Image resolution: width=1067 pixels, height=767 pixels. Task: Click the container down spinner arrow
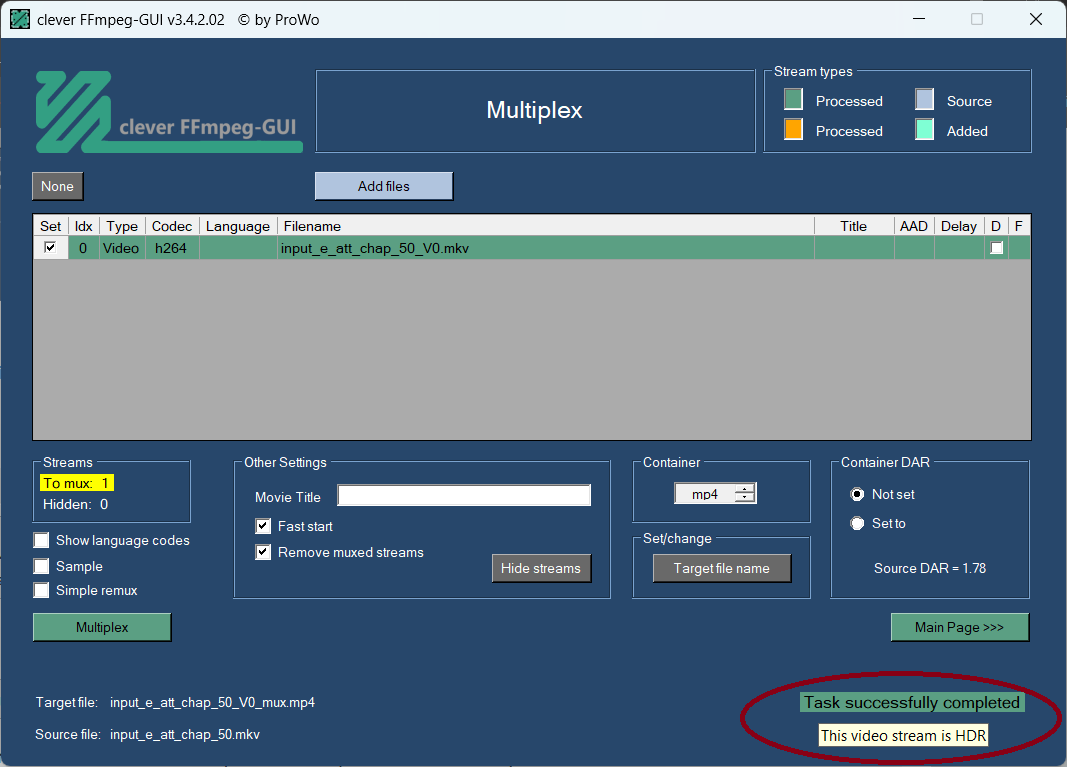point(745,498)
